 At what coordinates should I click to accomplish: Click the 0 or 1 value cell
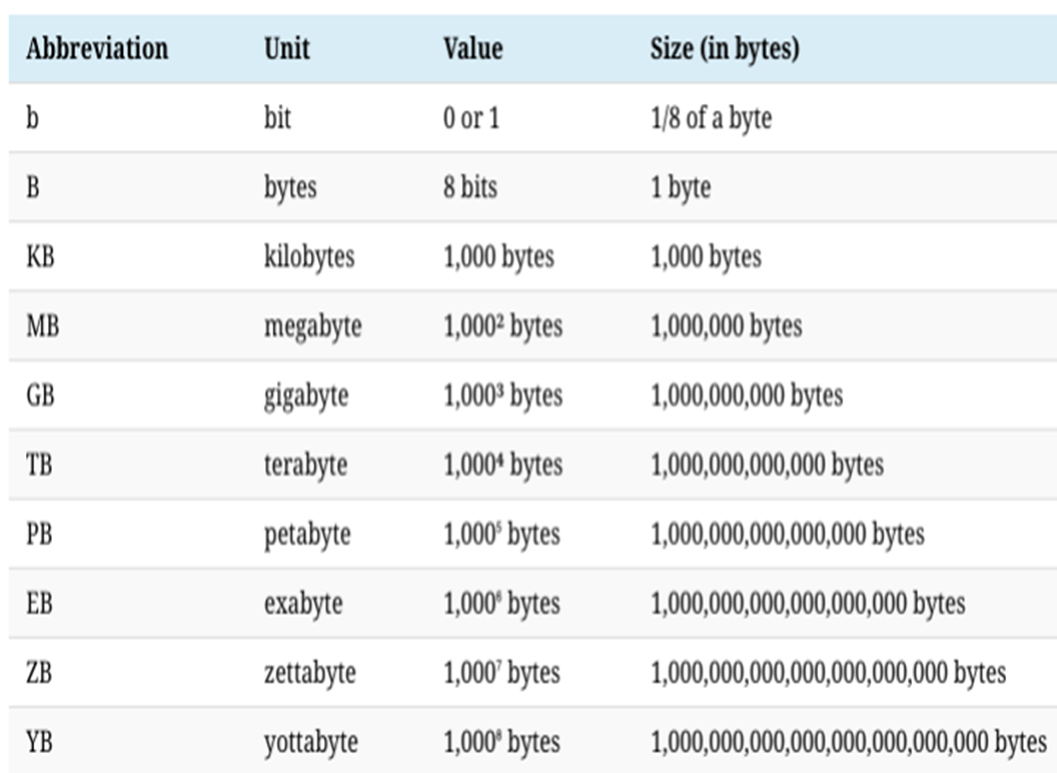pyautogui.click(x=471, y=118)
